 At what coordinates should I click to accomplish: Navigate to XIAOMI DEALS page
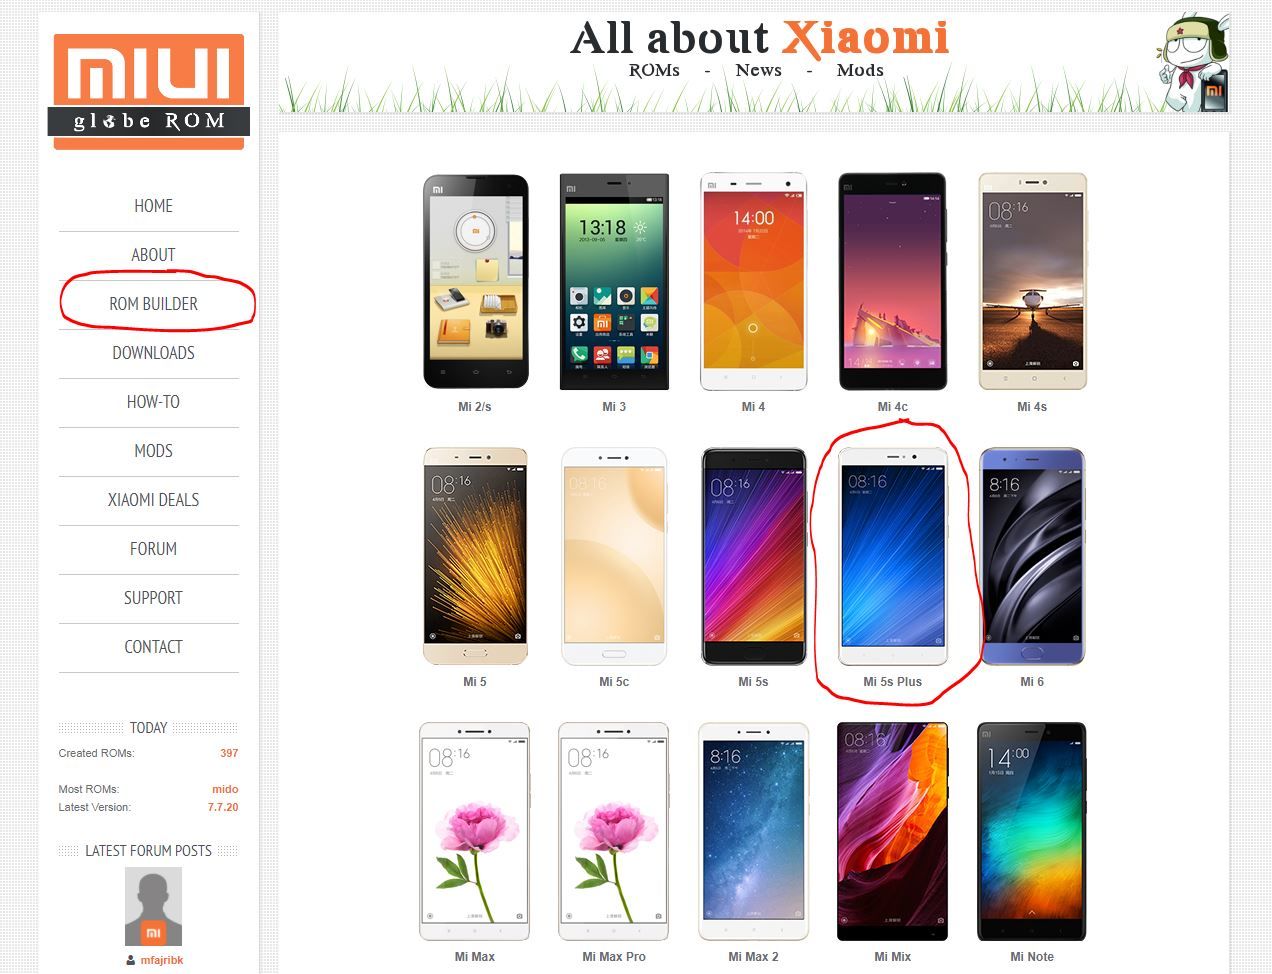tap(153, 500)
